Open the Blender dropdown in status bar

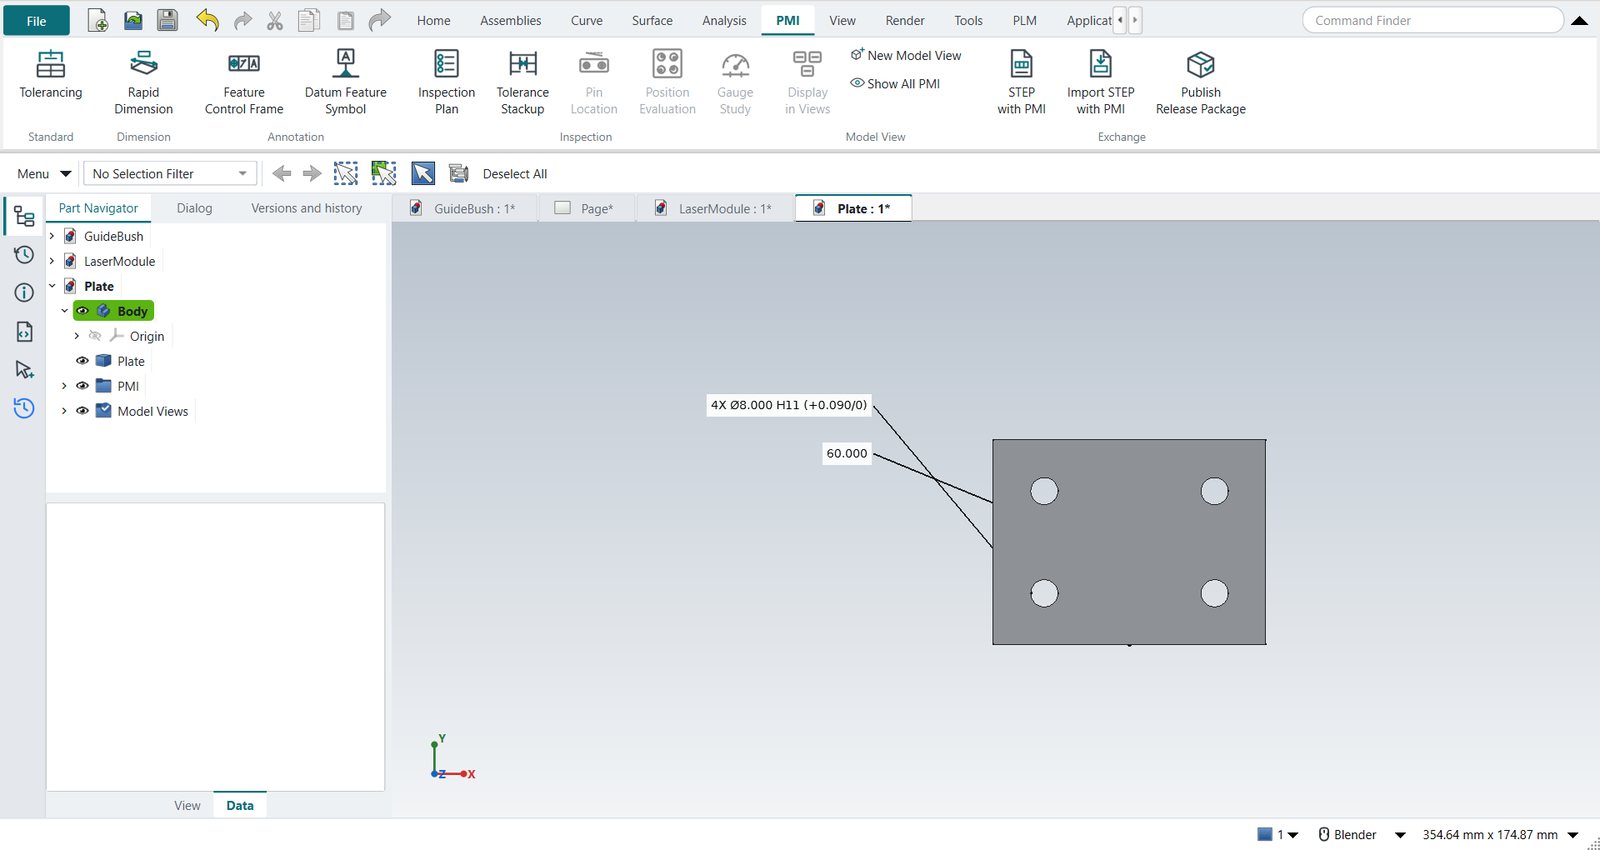[x=1400, y=835]
